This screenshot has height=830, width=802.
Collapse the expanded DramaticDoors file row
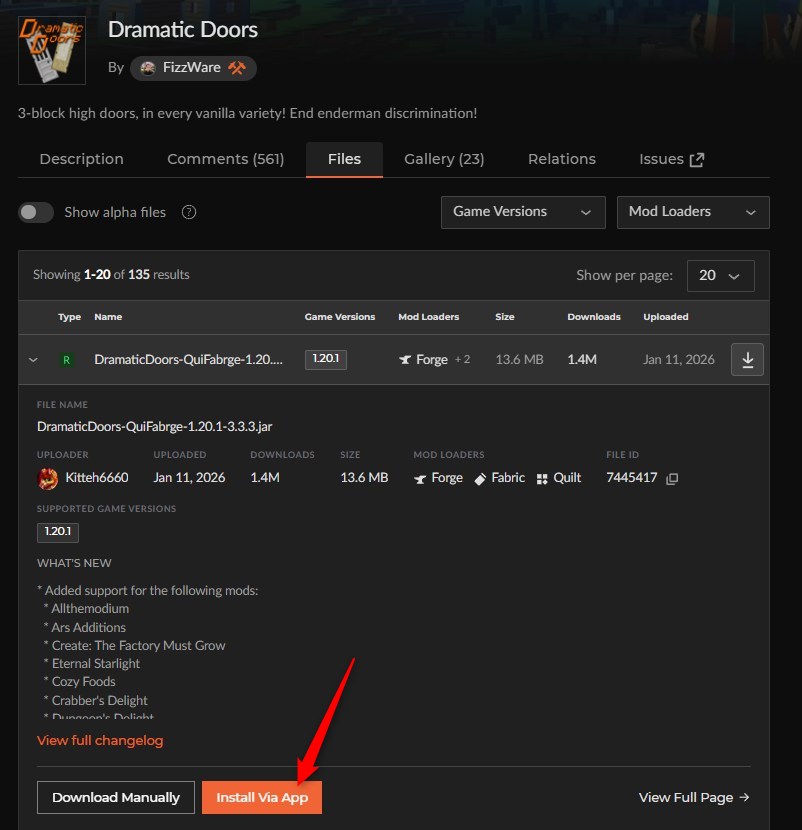click(33, 360)
